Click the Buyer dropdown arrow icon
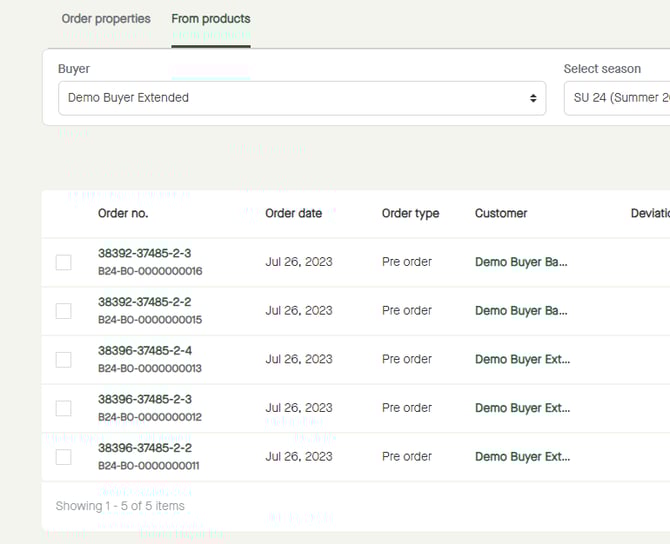The width and height of the screenshot is (670, 544). (x=533, y=98)
